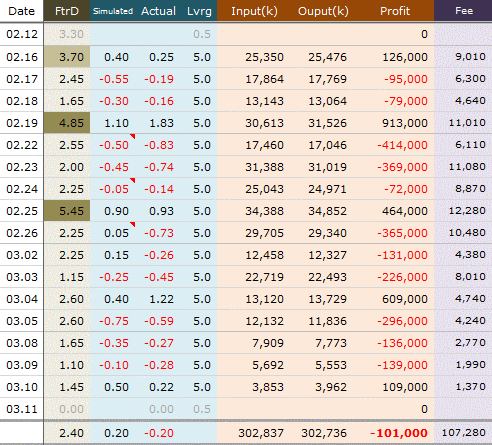Select the Fee column header
This screenshot has height=445, width=492.
tap(464, 11)
